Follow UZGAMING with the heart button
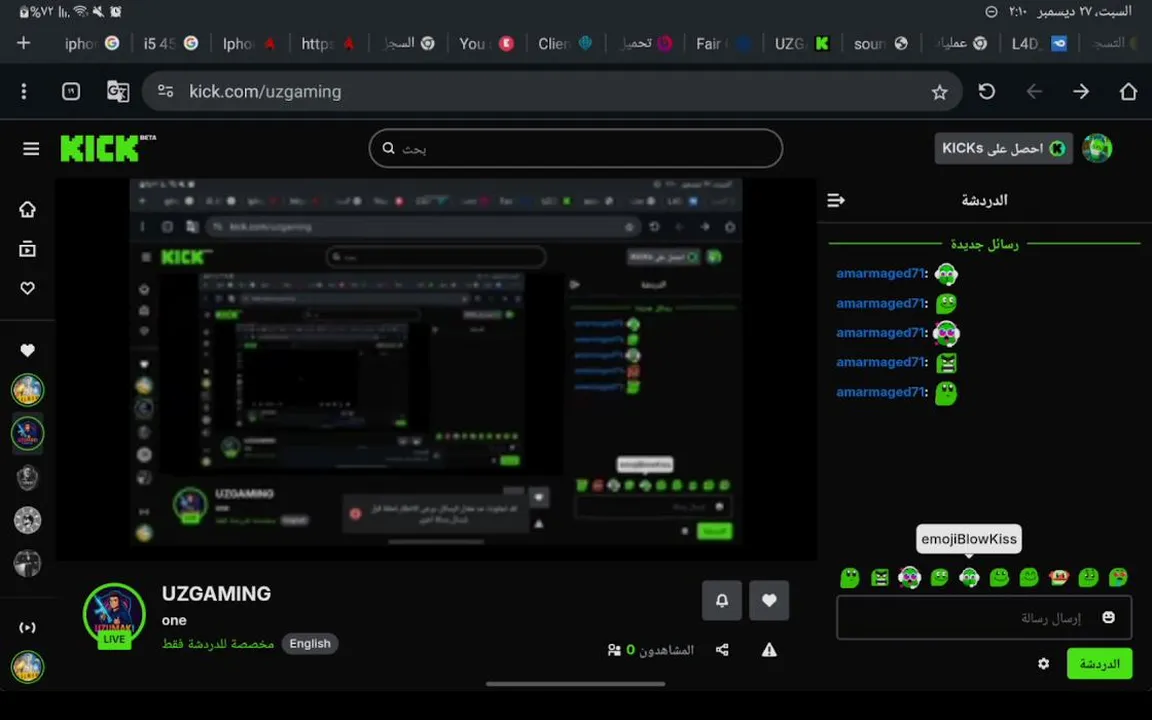 point(769,600)
